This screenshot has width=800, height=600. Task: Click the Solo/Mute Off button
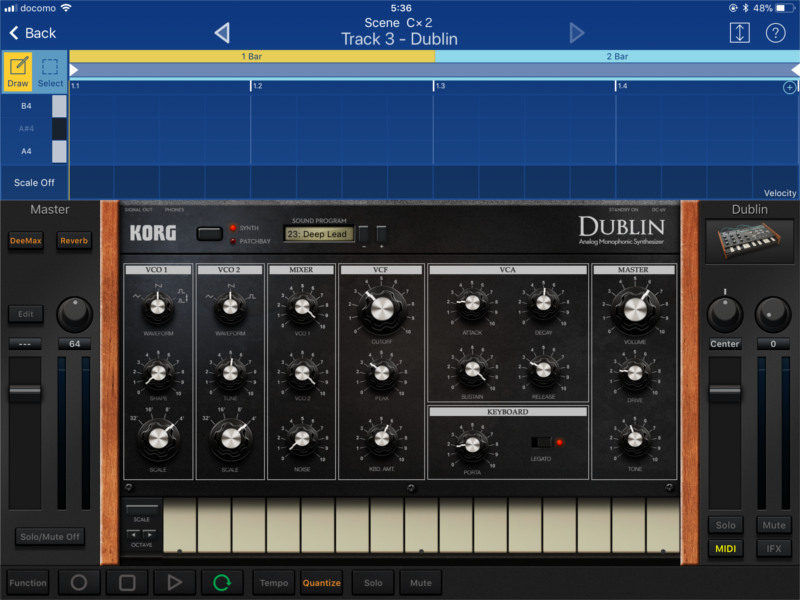[49, 537]
